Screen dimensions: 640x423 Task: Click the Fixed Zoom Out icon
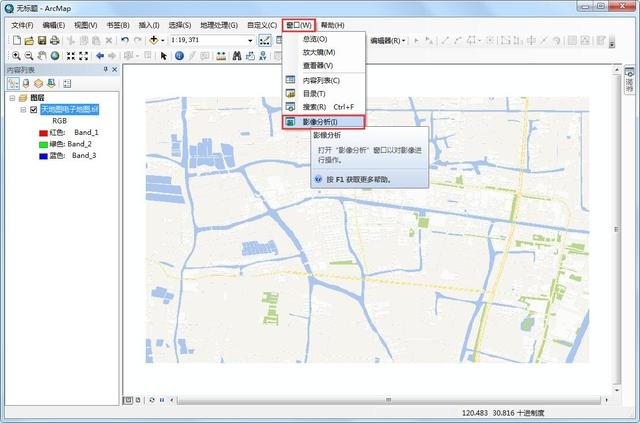click(84, 56)
